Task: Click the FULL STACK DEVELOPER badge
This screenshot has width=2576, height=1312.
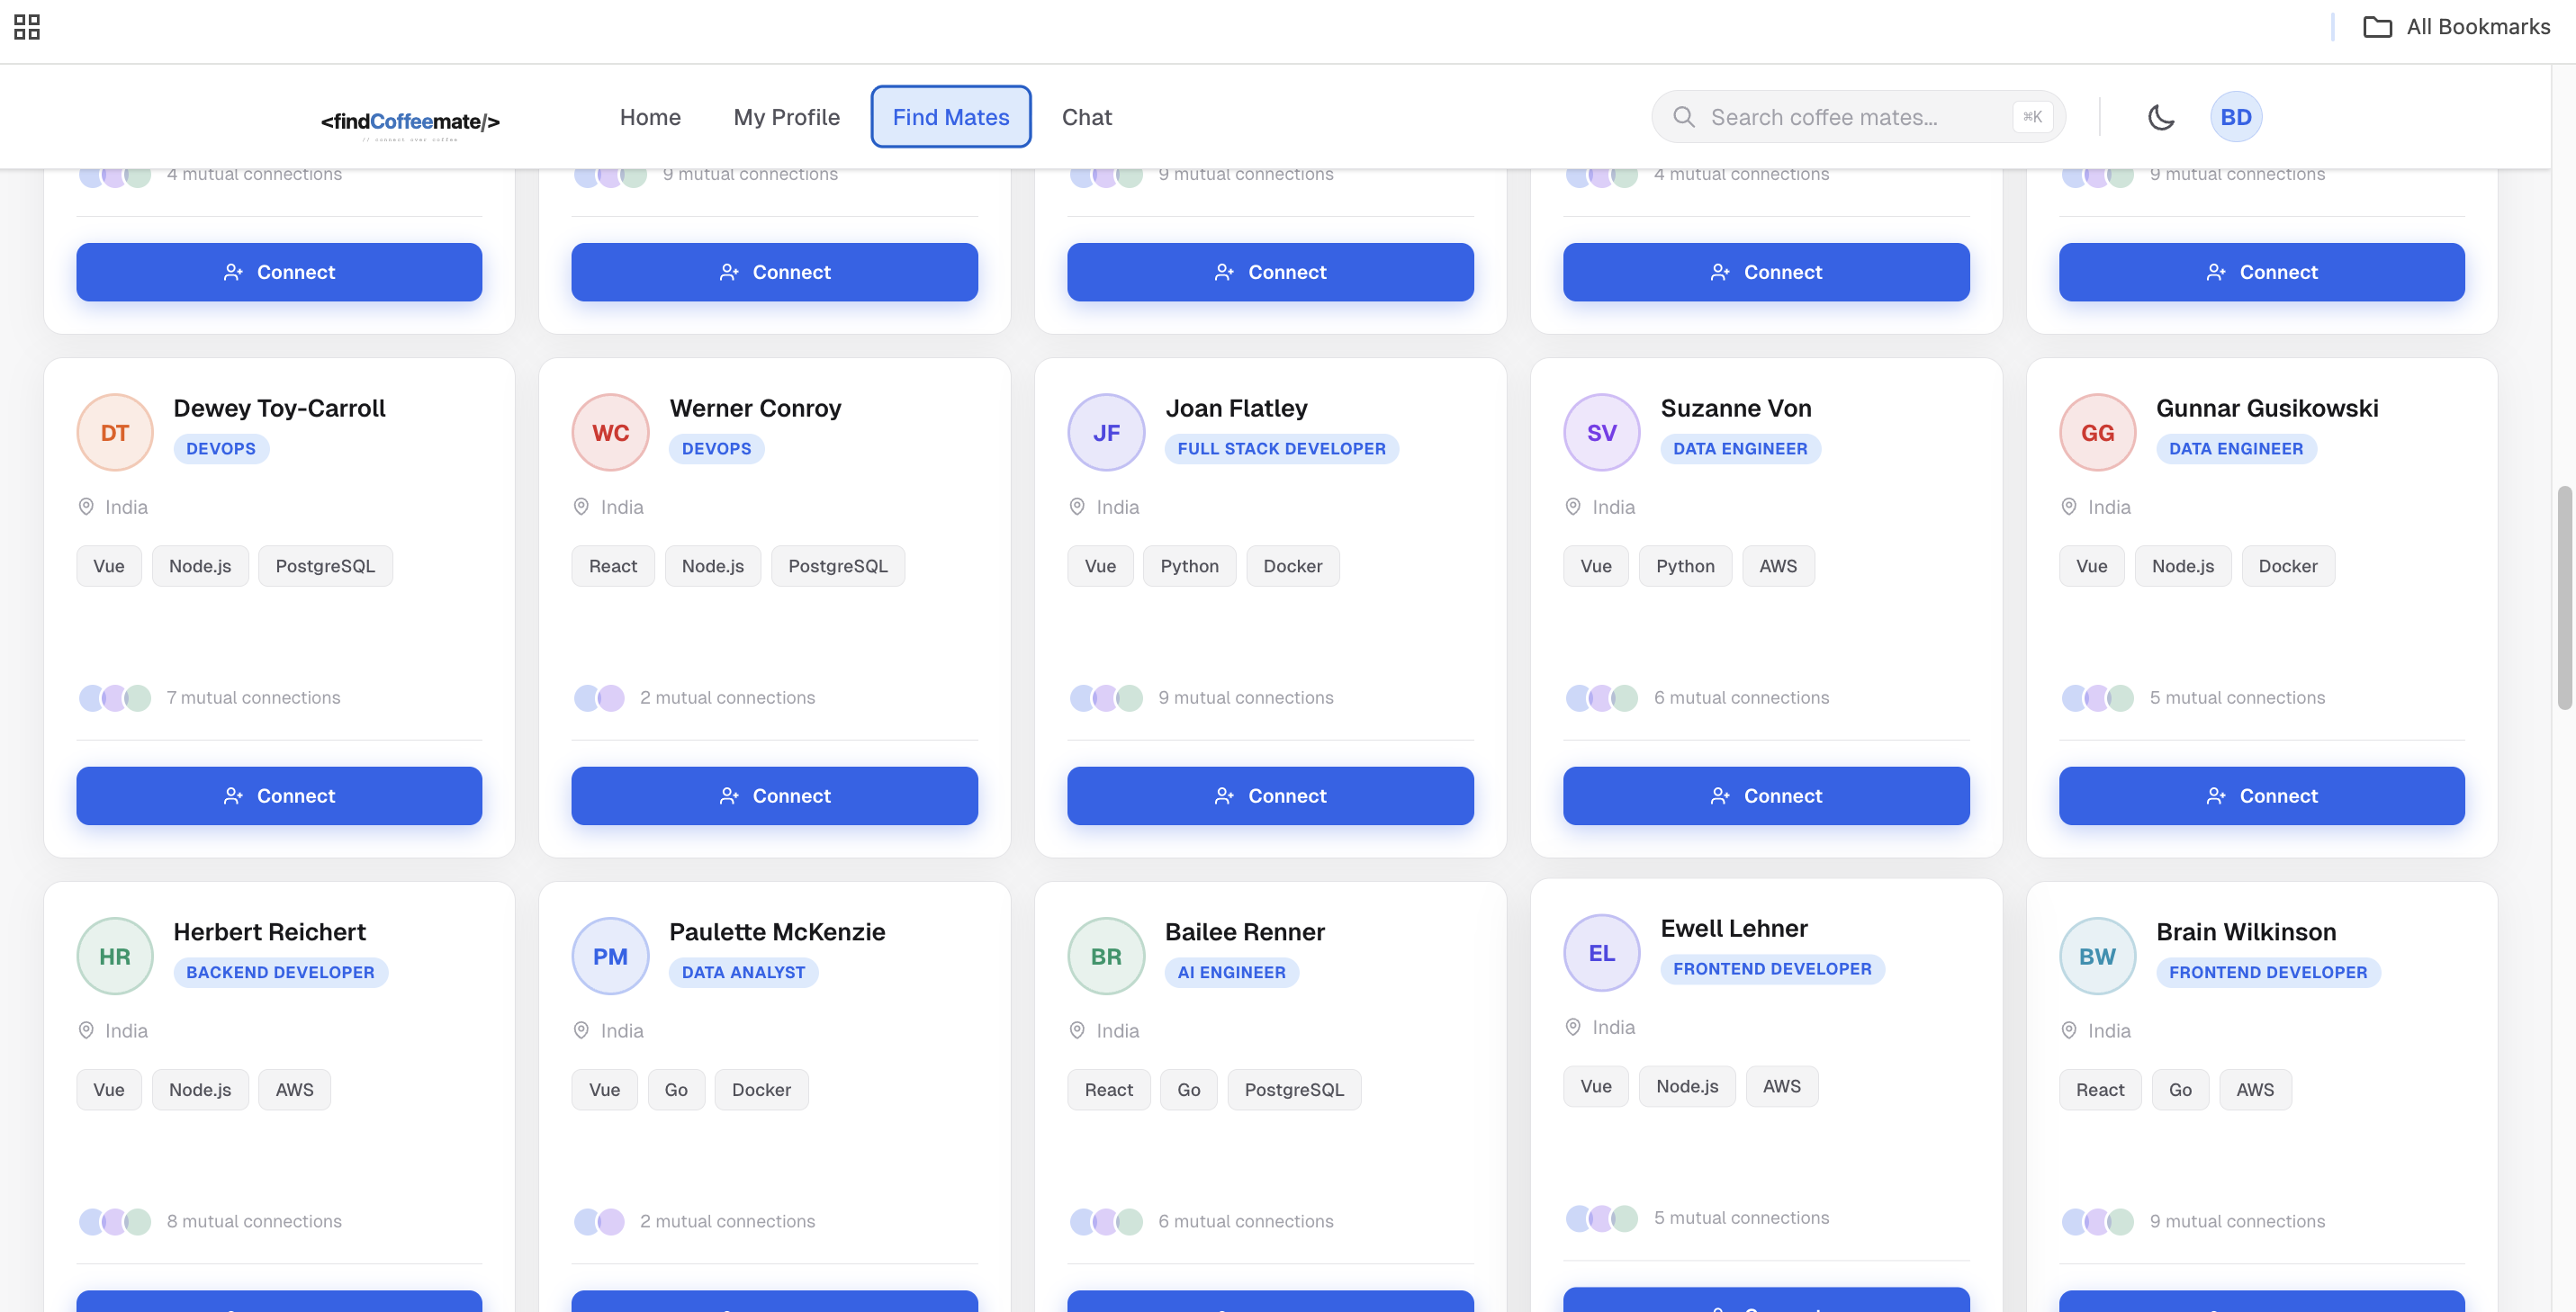Action: tap(1281, 449)
